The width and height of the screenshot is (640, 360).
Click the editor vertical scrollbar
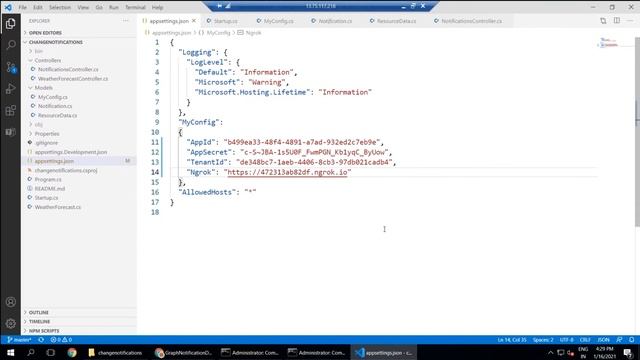click(x=637, y=131)
